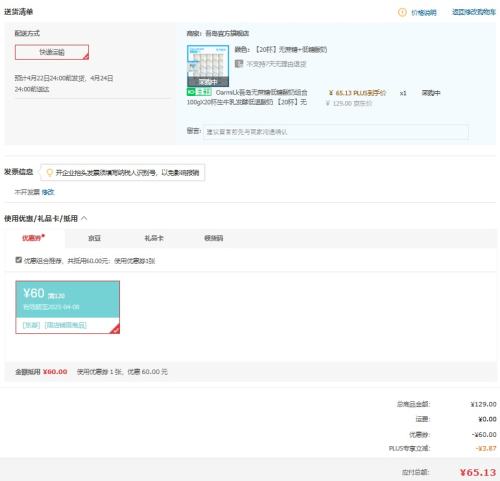Click 返回修改购物车 link

click(474, 12)
